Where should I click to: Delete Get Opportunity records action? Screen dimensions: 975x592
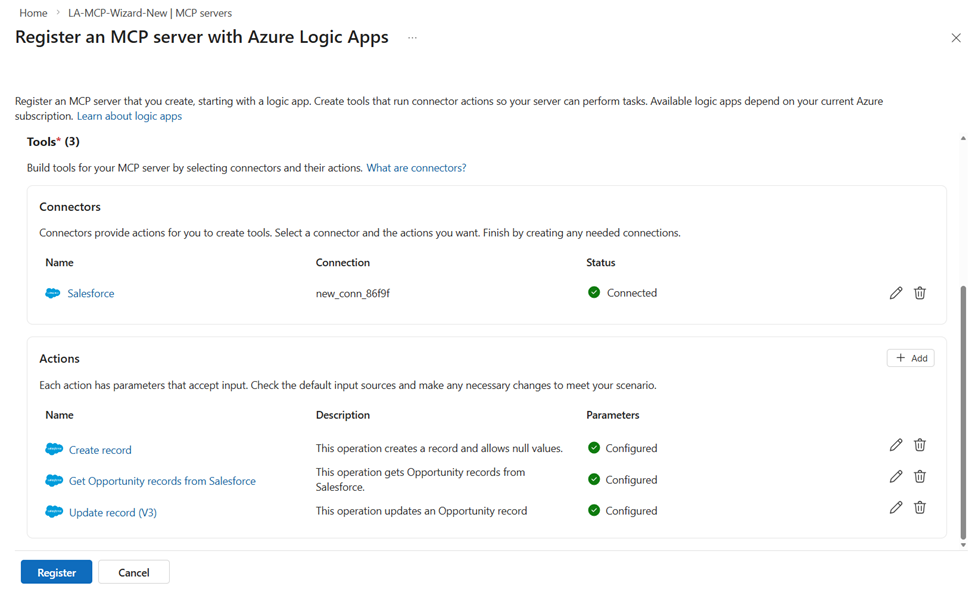point(920,477)
